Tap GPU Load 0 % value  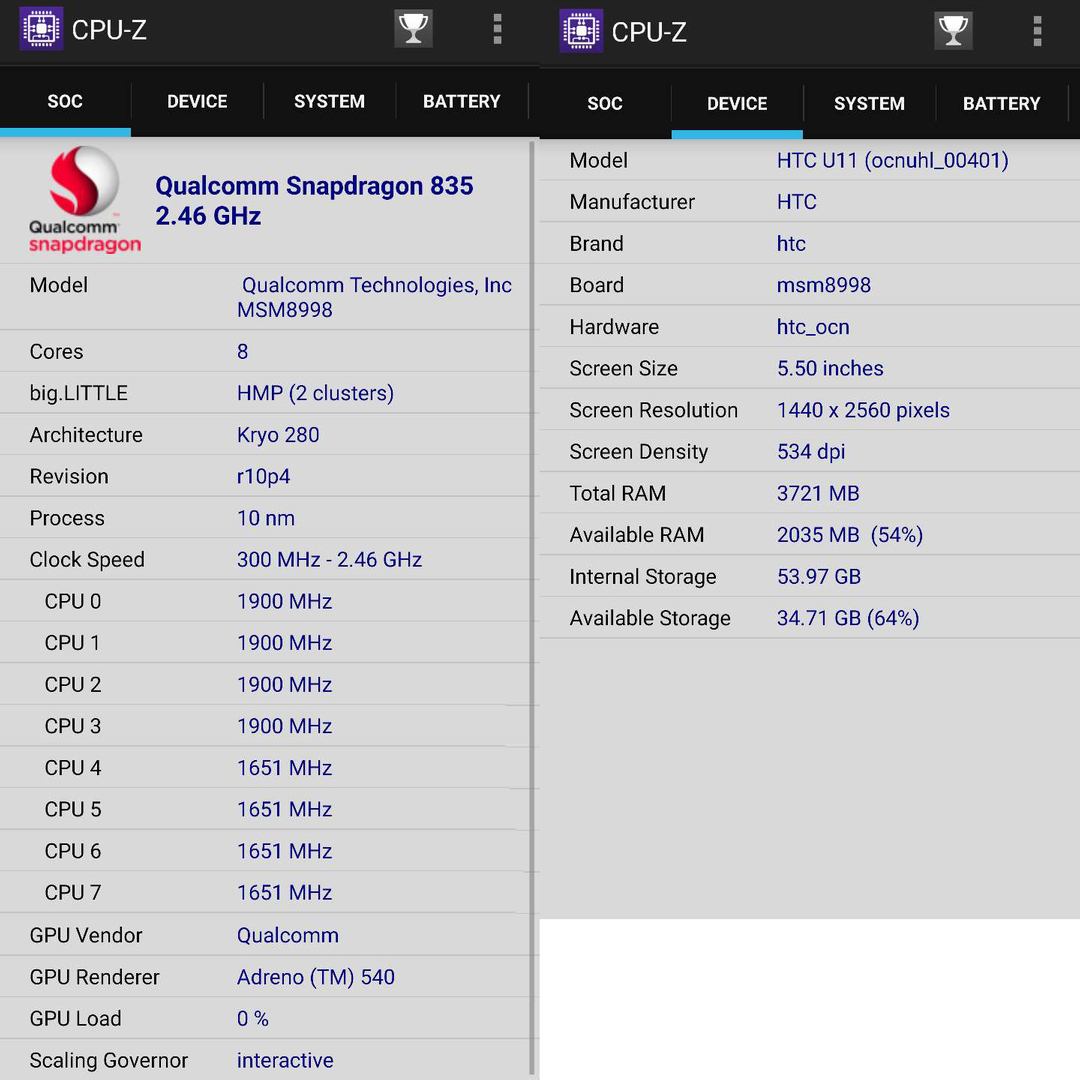click(x=253, y=1019)
